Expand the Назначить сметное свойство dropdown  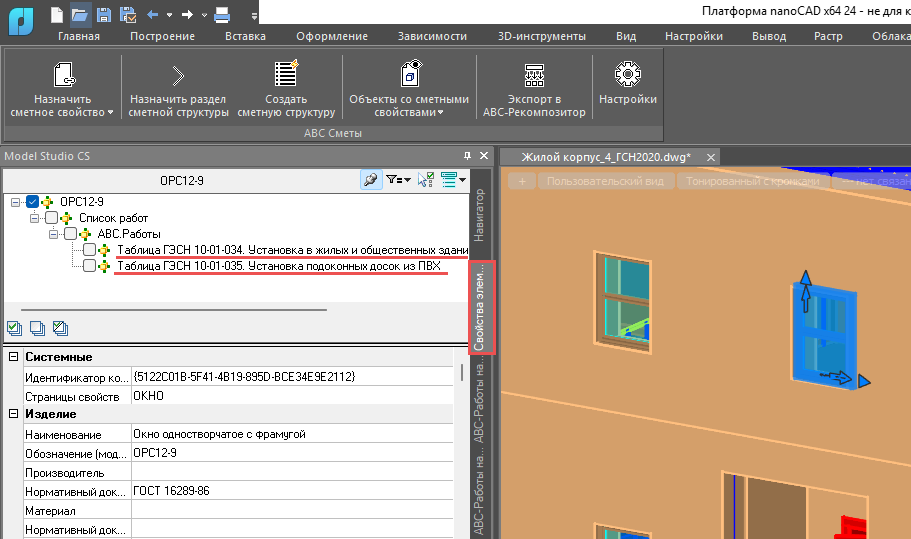[x=110, y=113]
